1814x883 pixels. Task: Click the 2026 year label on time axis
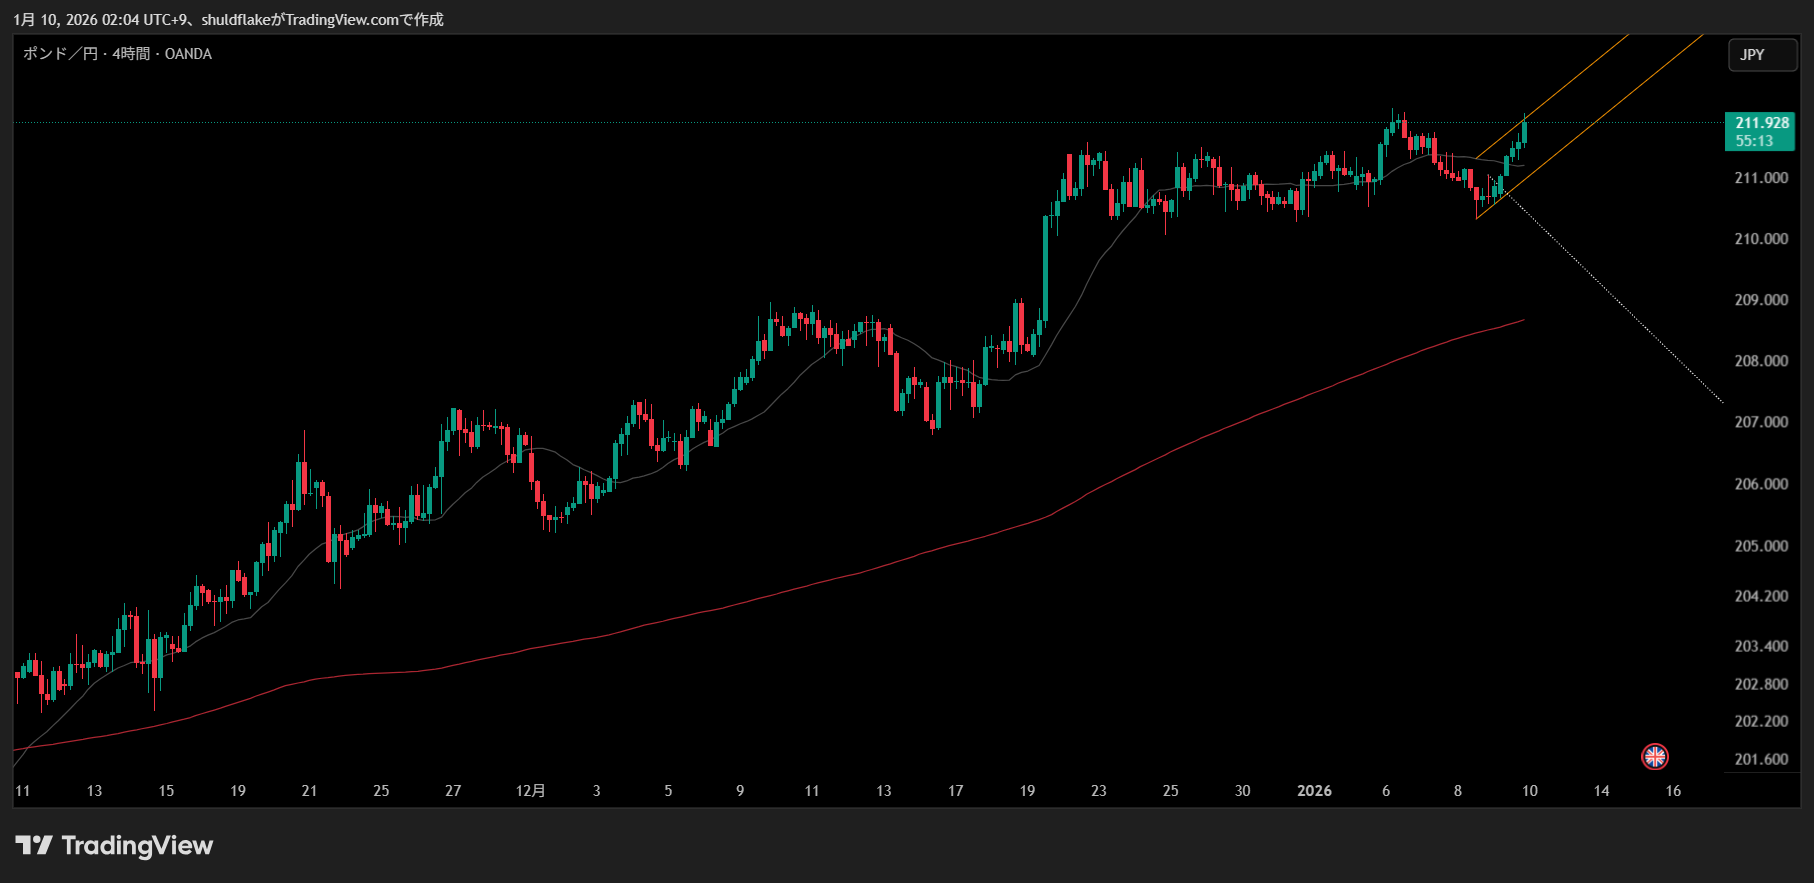point(1314,791)
